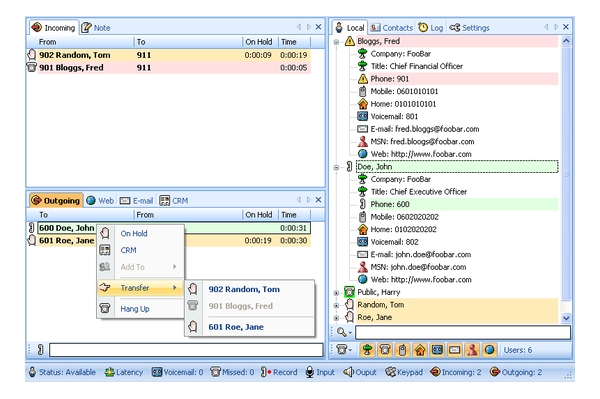Open the search magnifier dropdown

pos(344,332)
